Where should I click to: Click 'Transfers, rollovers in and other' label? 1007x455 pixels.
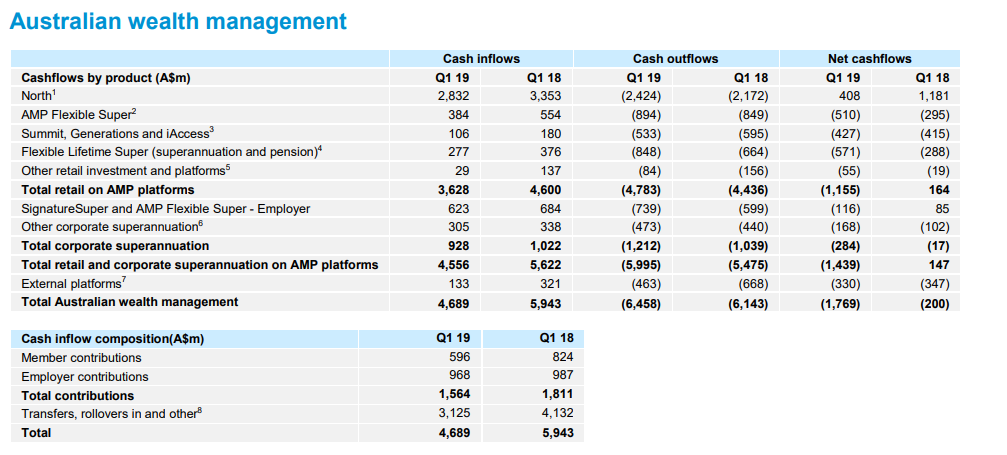pyautogui.click(x=112, y=414)
